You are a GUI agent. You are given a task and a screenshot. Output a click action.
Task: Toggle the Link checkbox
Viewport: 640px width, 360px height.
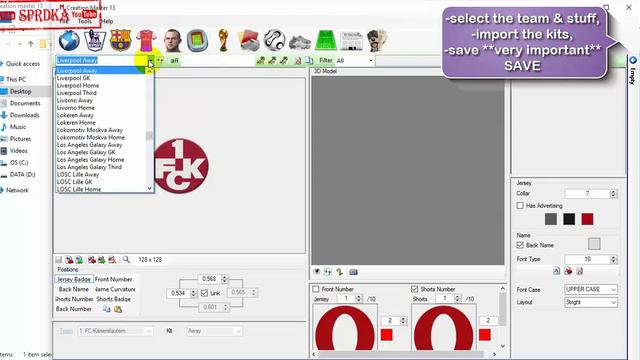pyautogui.click(x=204, y=293)
